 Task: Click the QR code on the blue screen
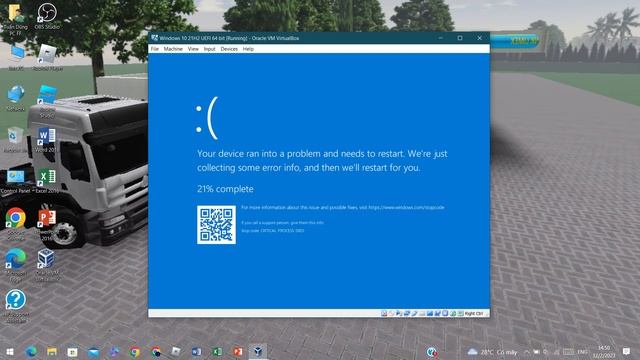coord(216,225)
